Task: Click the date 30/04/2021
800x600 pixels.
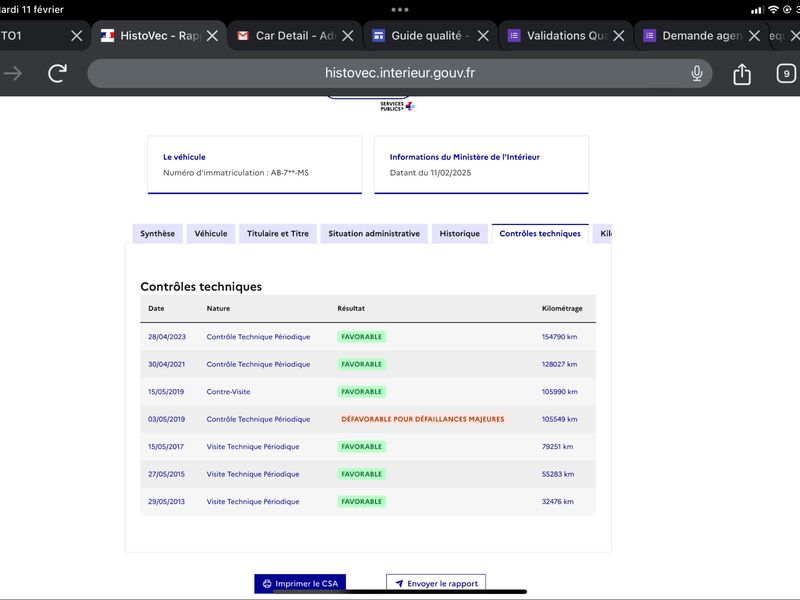Action: click(166, 364)
